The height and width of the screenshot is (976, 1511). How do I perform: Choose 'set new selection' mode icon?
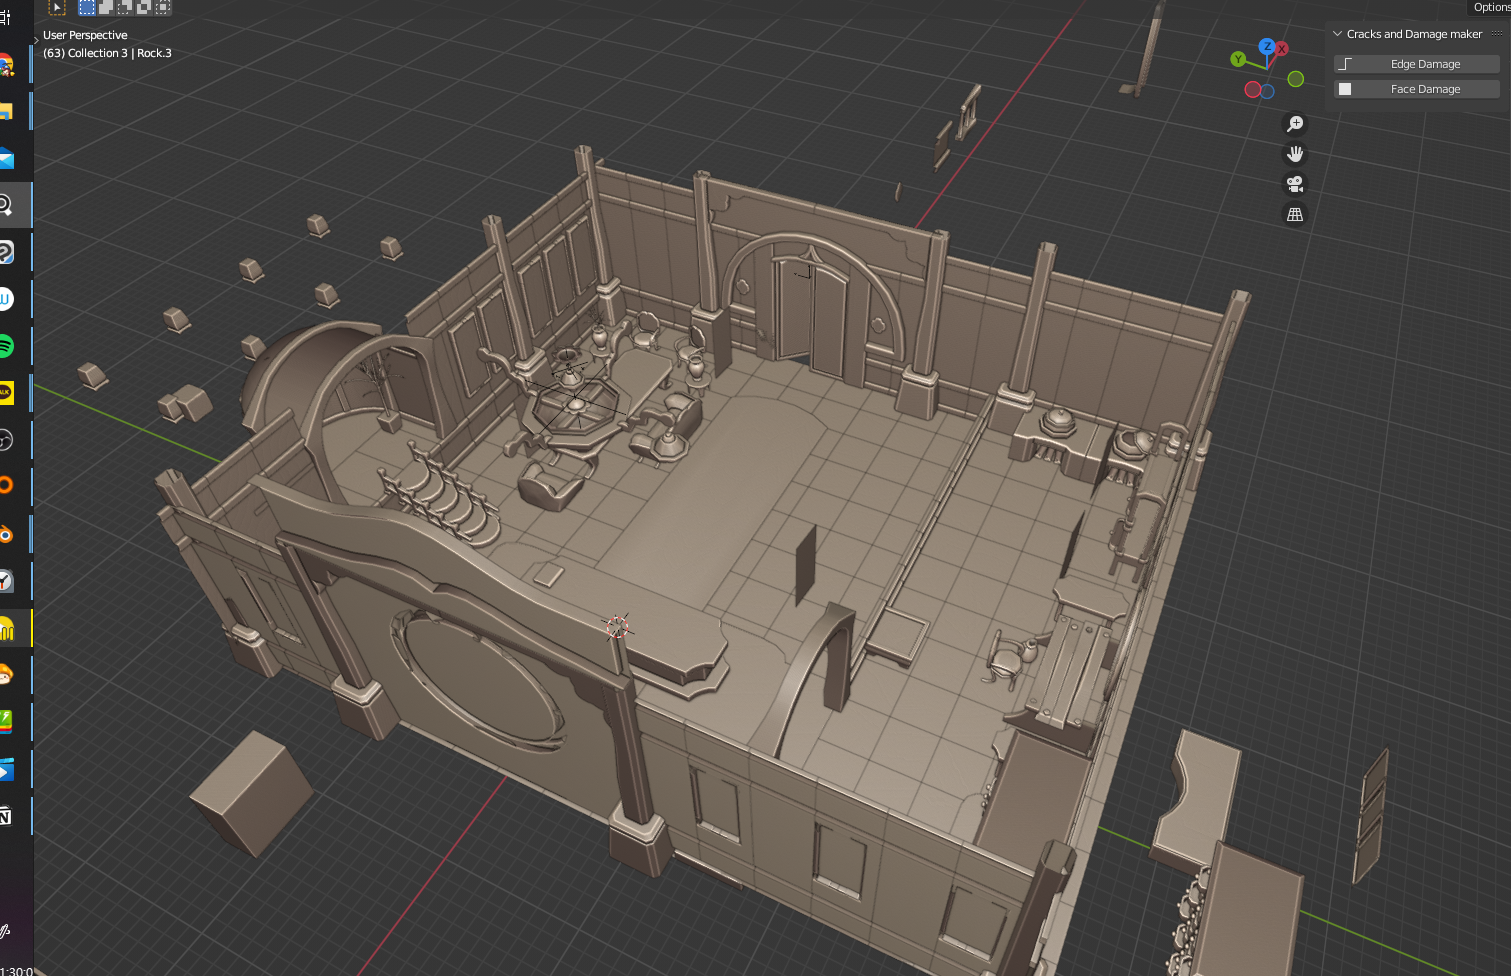[x=87, y=7]
